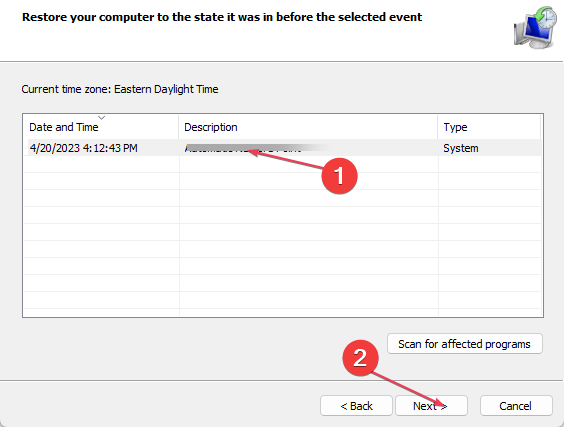Click divider between Date and Description headers
Viewport: 564px width, 427px height.
coord(178,127)
